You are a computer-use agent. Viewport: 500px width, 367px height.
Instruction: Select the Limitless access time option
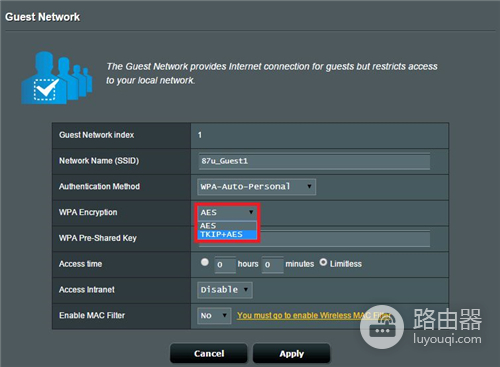pos(323,262)
